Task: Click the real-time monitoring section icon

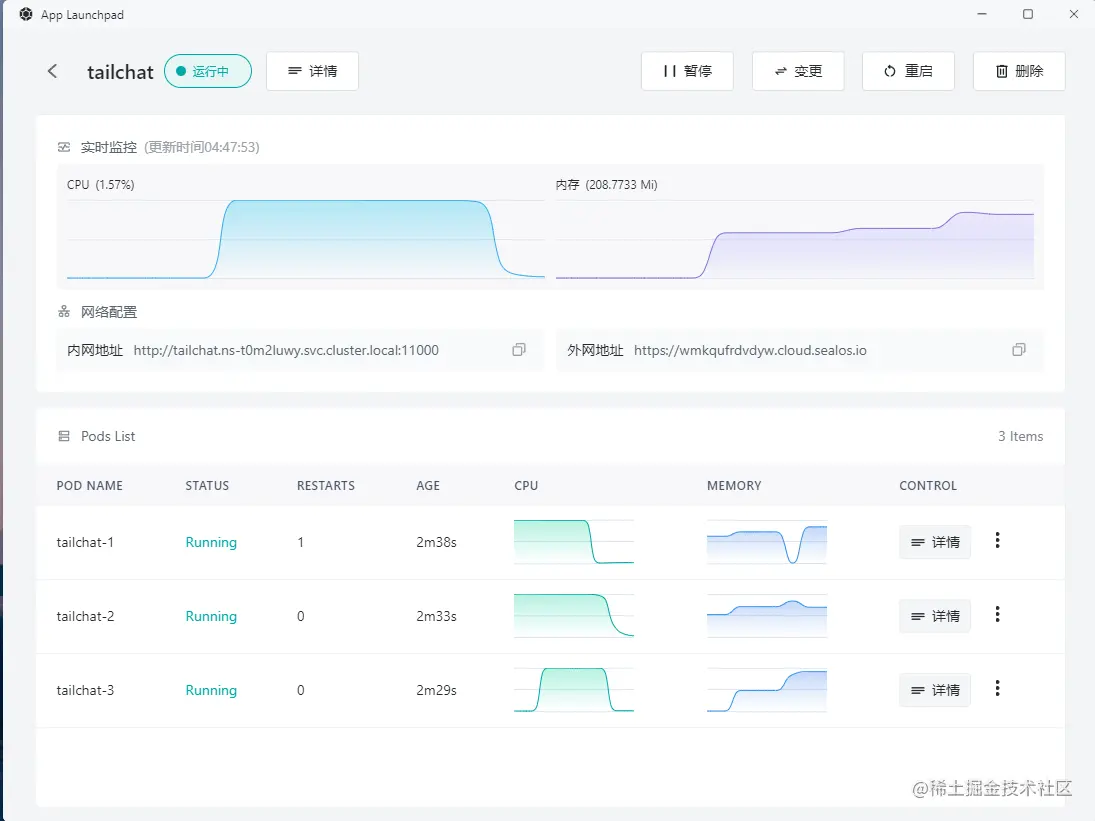Action: (64, 147)
